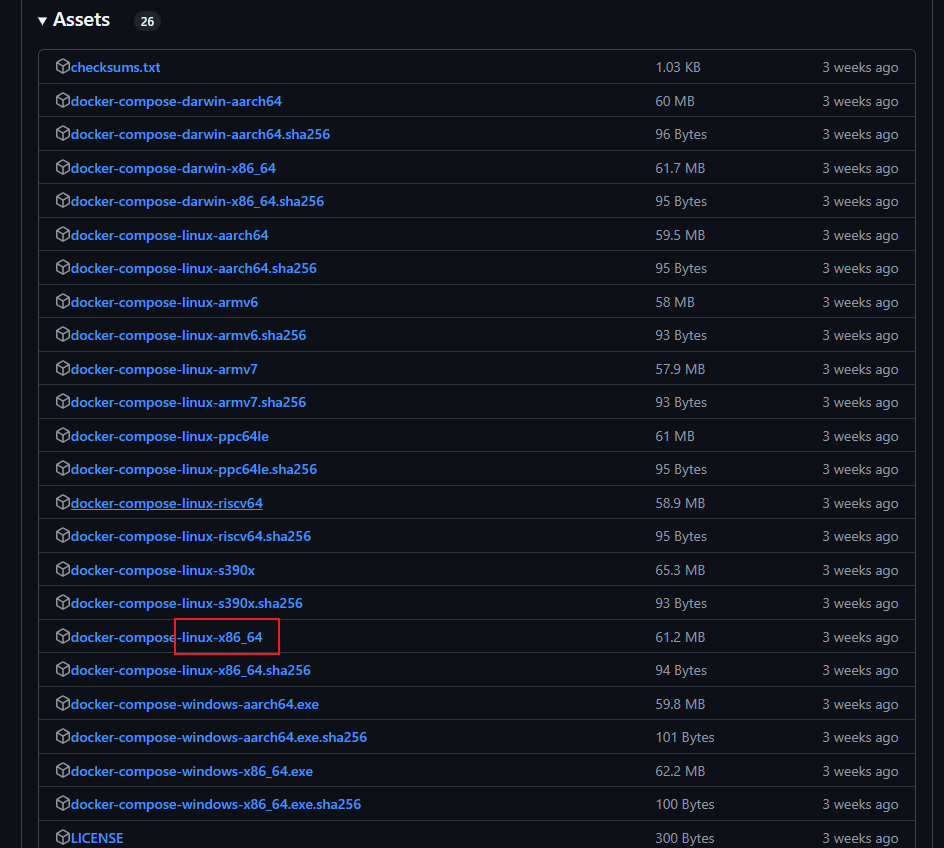Click package icon beside docker-compose-windows-aarch64.exe
Image resolution: width=944 pixels, height=848 pixels.
click(x=63, y=703)
